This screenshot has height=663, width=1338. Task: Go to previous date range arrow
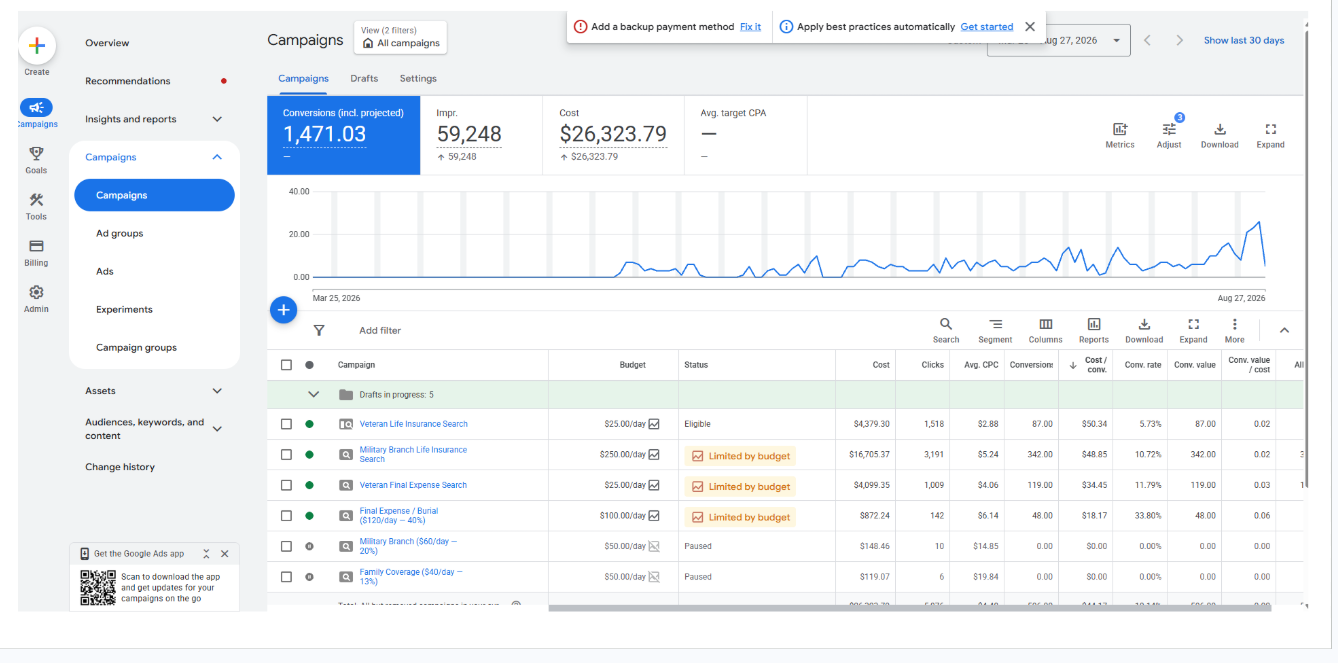click(1147, 40)
